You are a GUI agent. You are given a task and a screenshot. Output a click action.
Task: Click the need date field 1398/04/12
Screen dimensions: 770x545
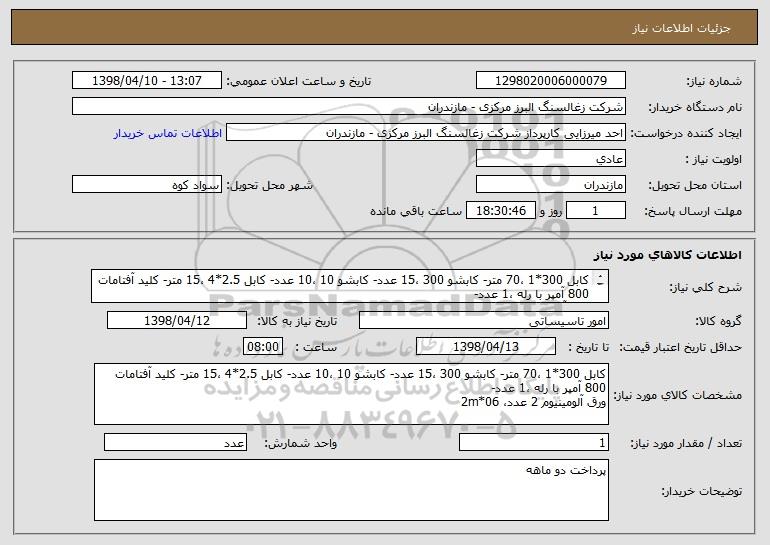pos(177,321)
